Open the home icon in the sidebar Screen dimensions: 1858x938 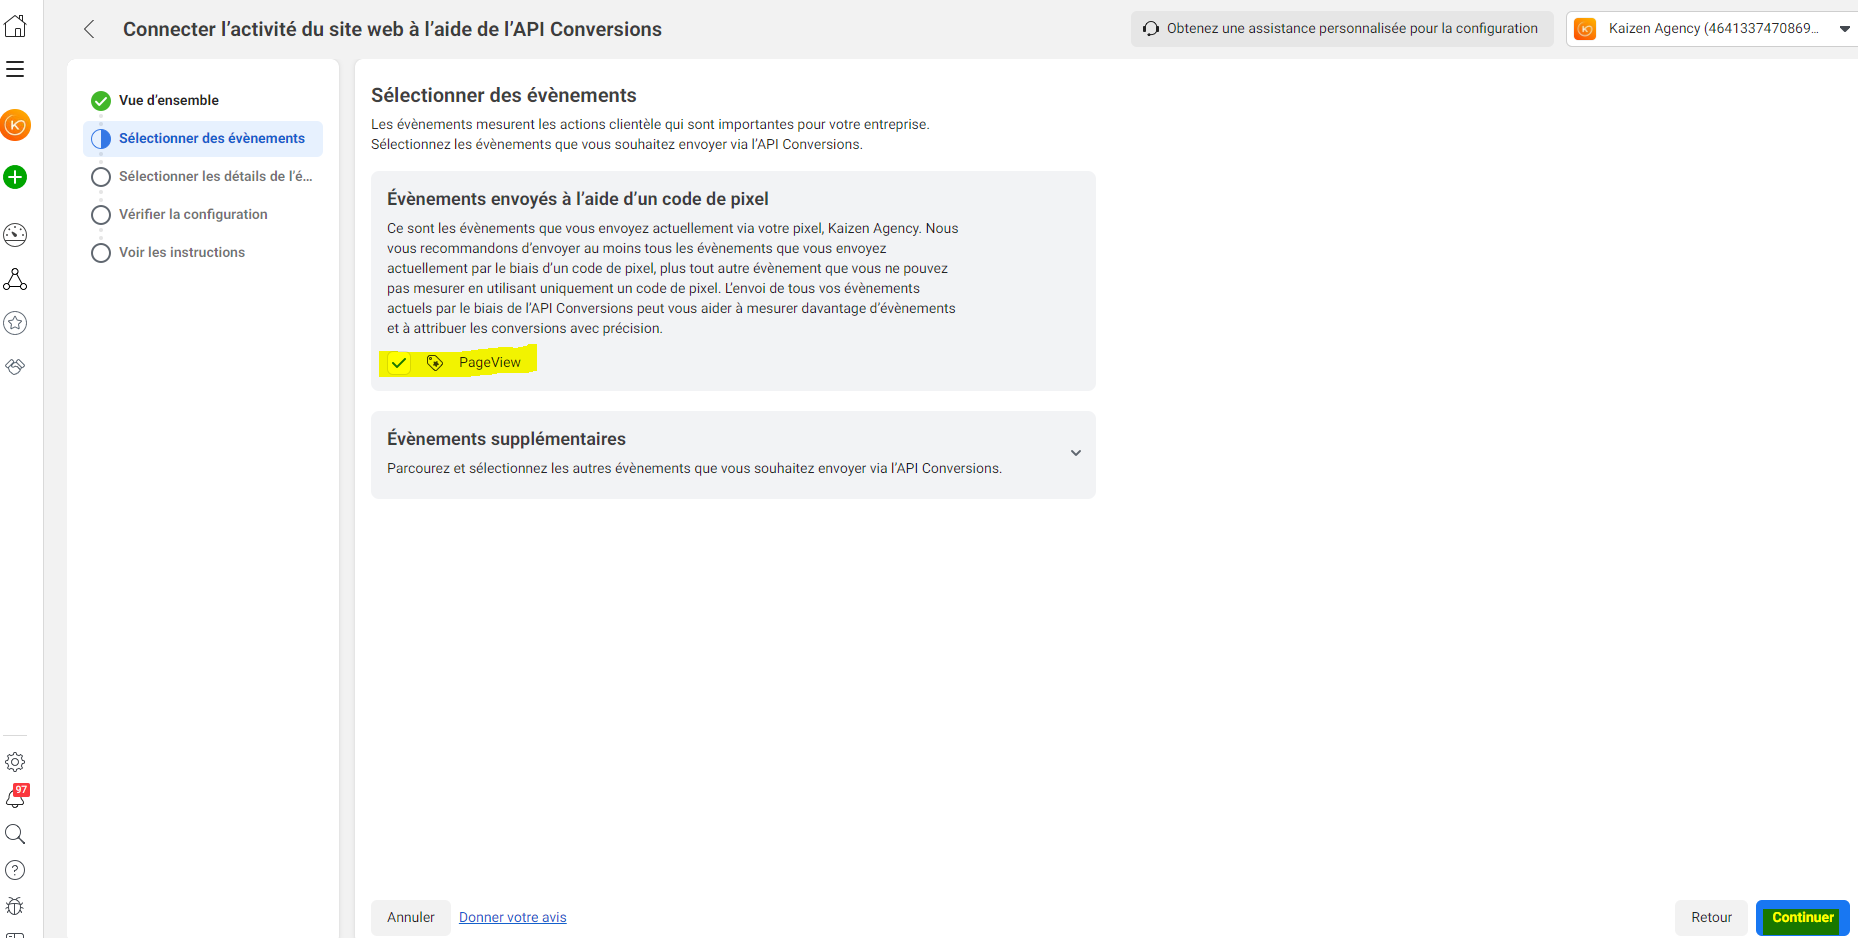[x=15, y=26]
